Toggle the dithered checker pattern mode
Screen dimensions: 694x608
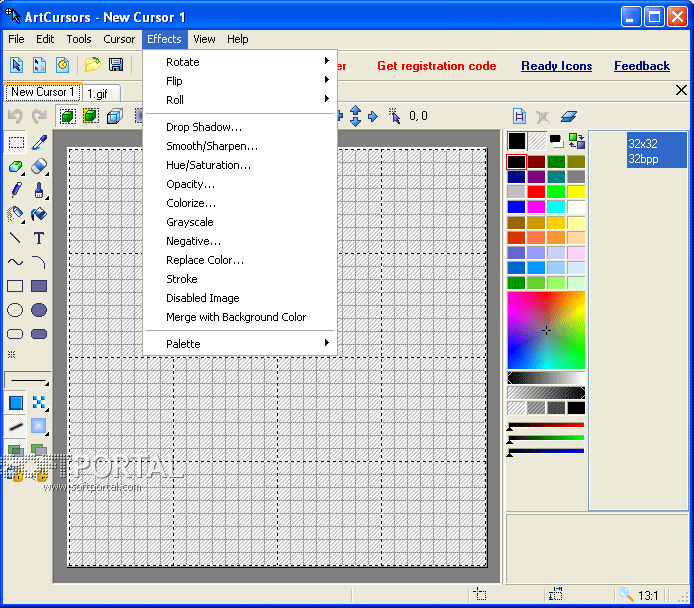[39, 403]
